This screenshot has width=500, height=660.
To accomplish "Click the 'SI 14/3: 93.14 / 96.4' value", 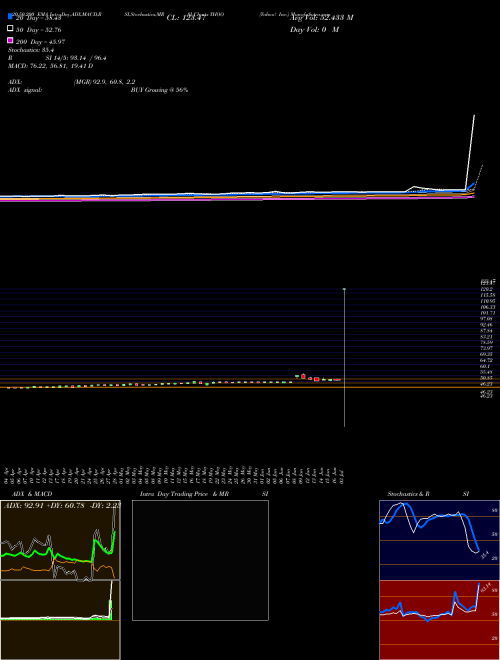I will pos(76,58).
